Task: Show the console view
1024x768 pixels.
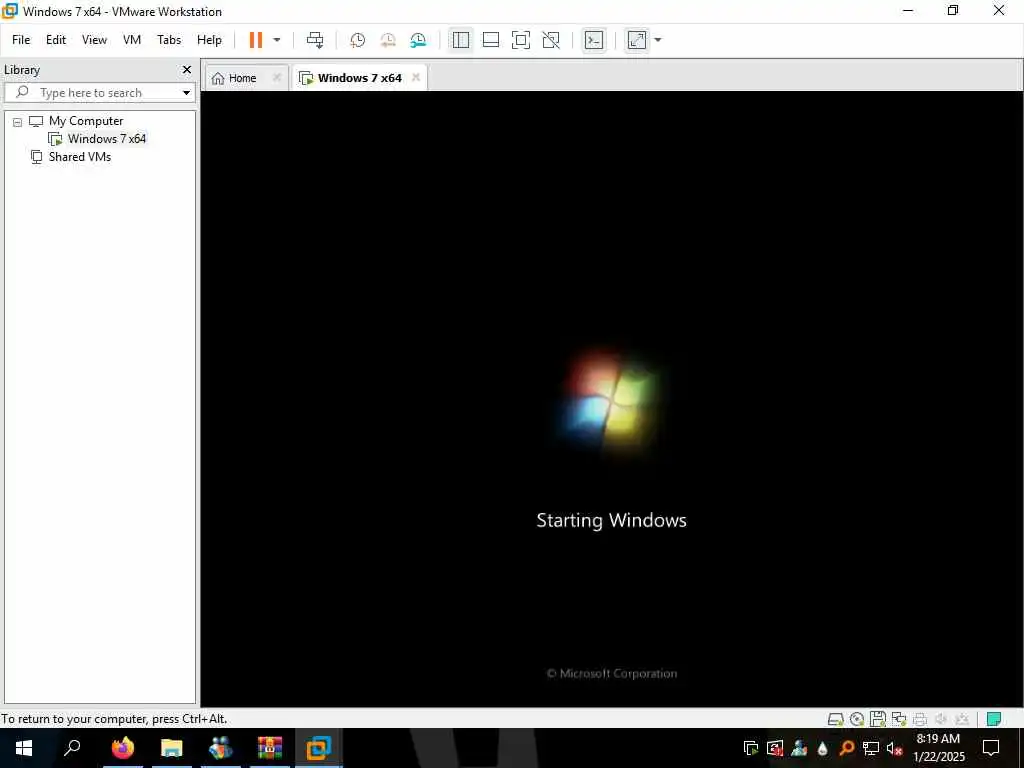Action: (x=594, y=40)
